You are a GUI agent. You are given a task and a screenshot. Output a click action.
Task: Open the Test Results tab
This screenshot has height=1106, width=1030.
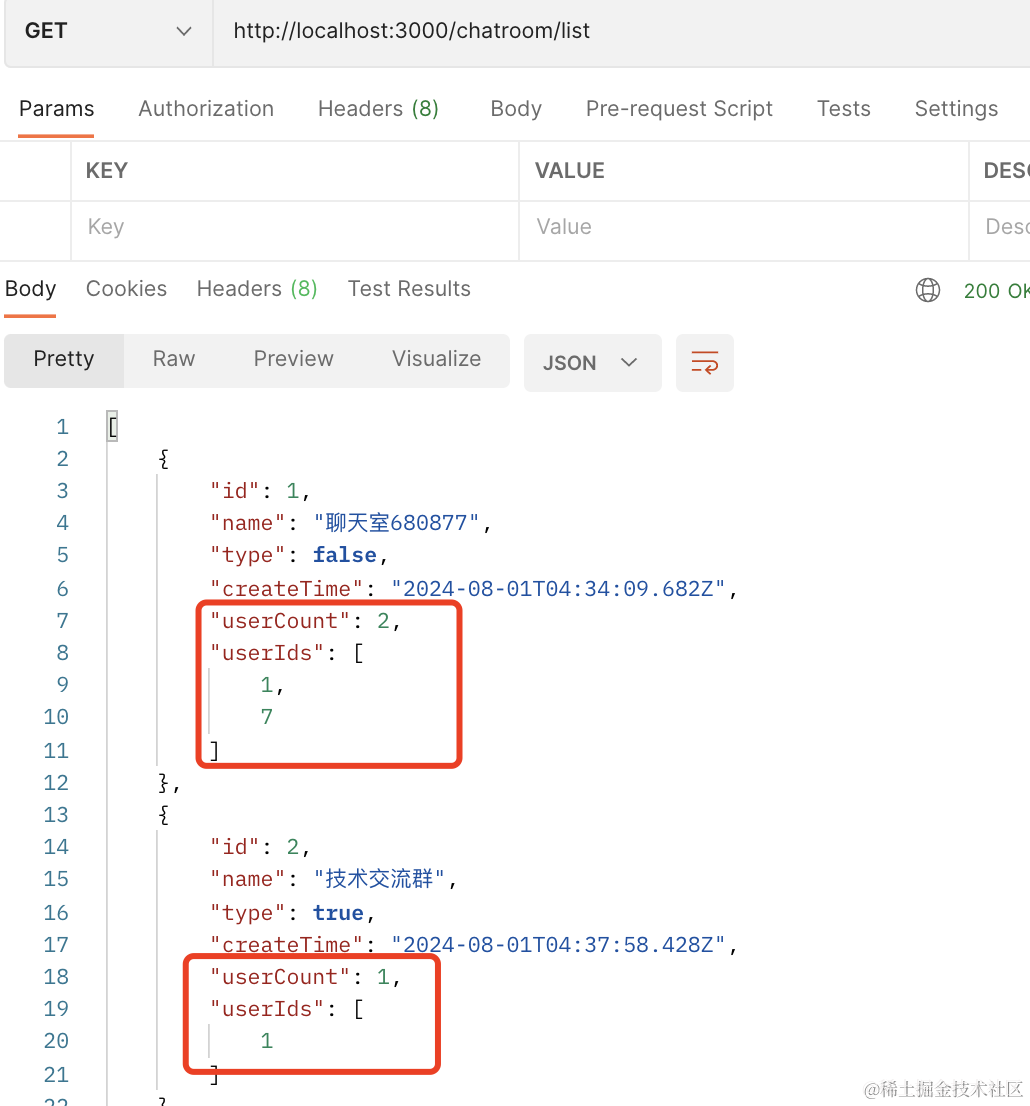click(409, 289)
